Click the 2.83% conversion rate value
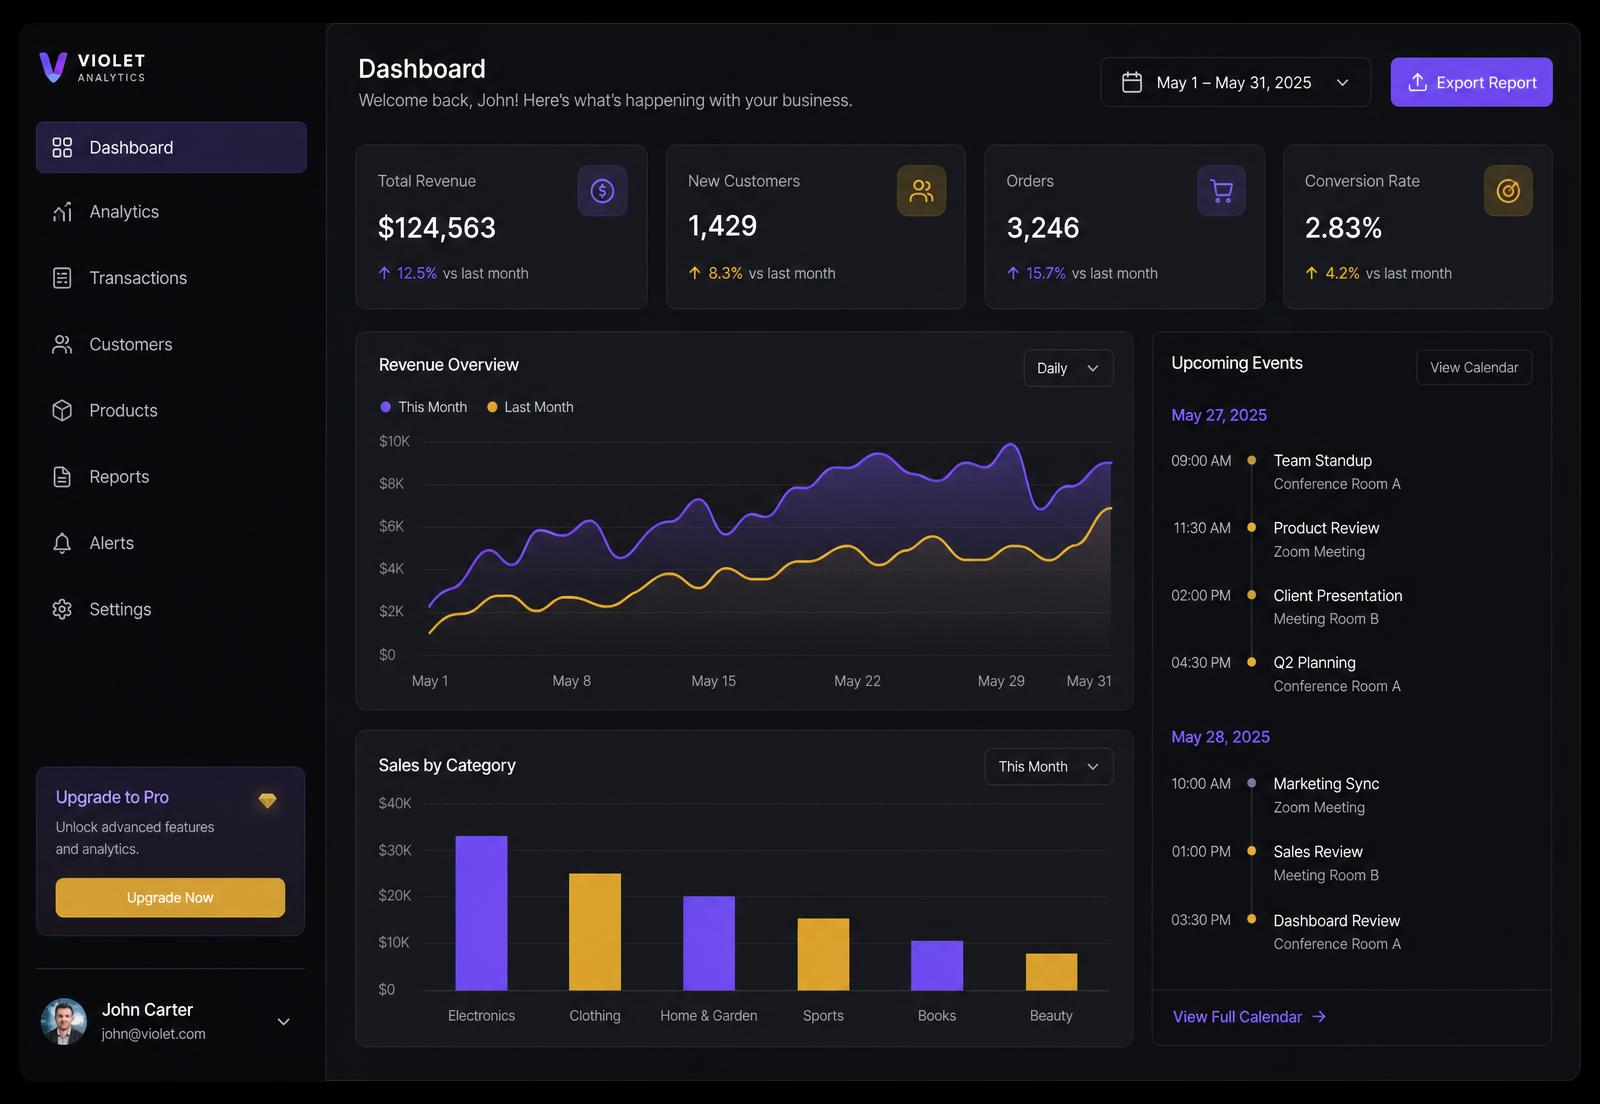 coord(1343,228)
